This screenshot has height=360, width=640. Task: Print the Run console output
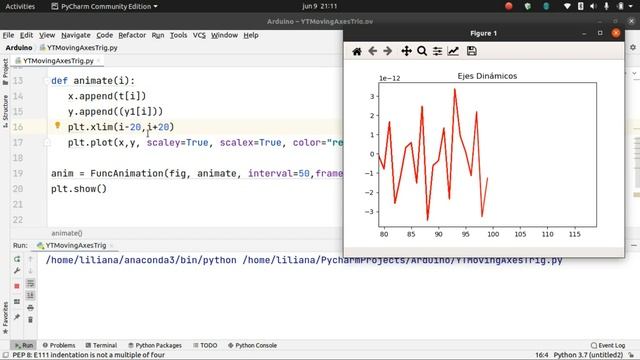pos(30,308)
